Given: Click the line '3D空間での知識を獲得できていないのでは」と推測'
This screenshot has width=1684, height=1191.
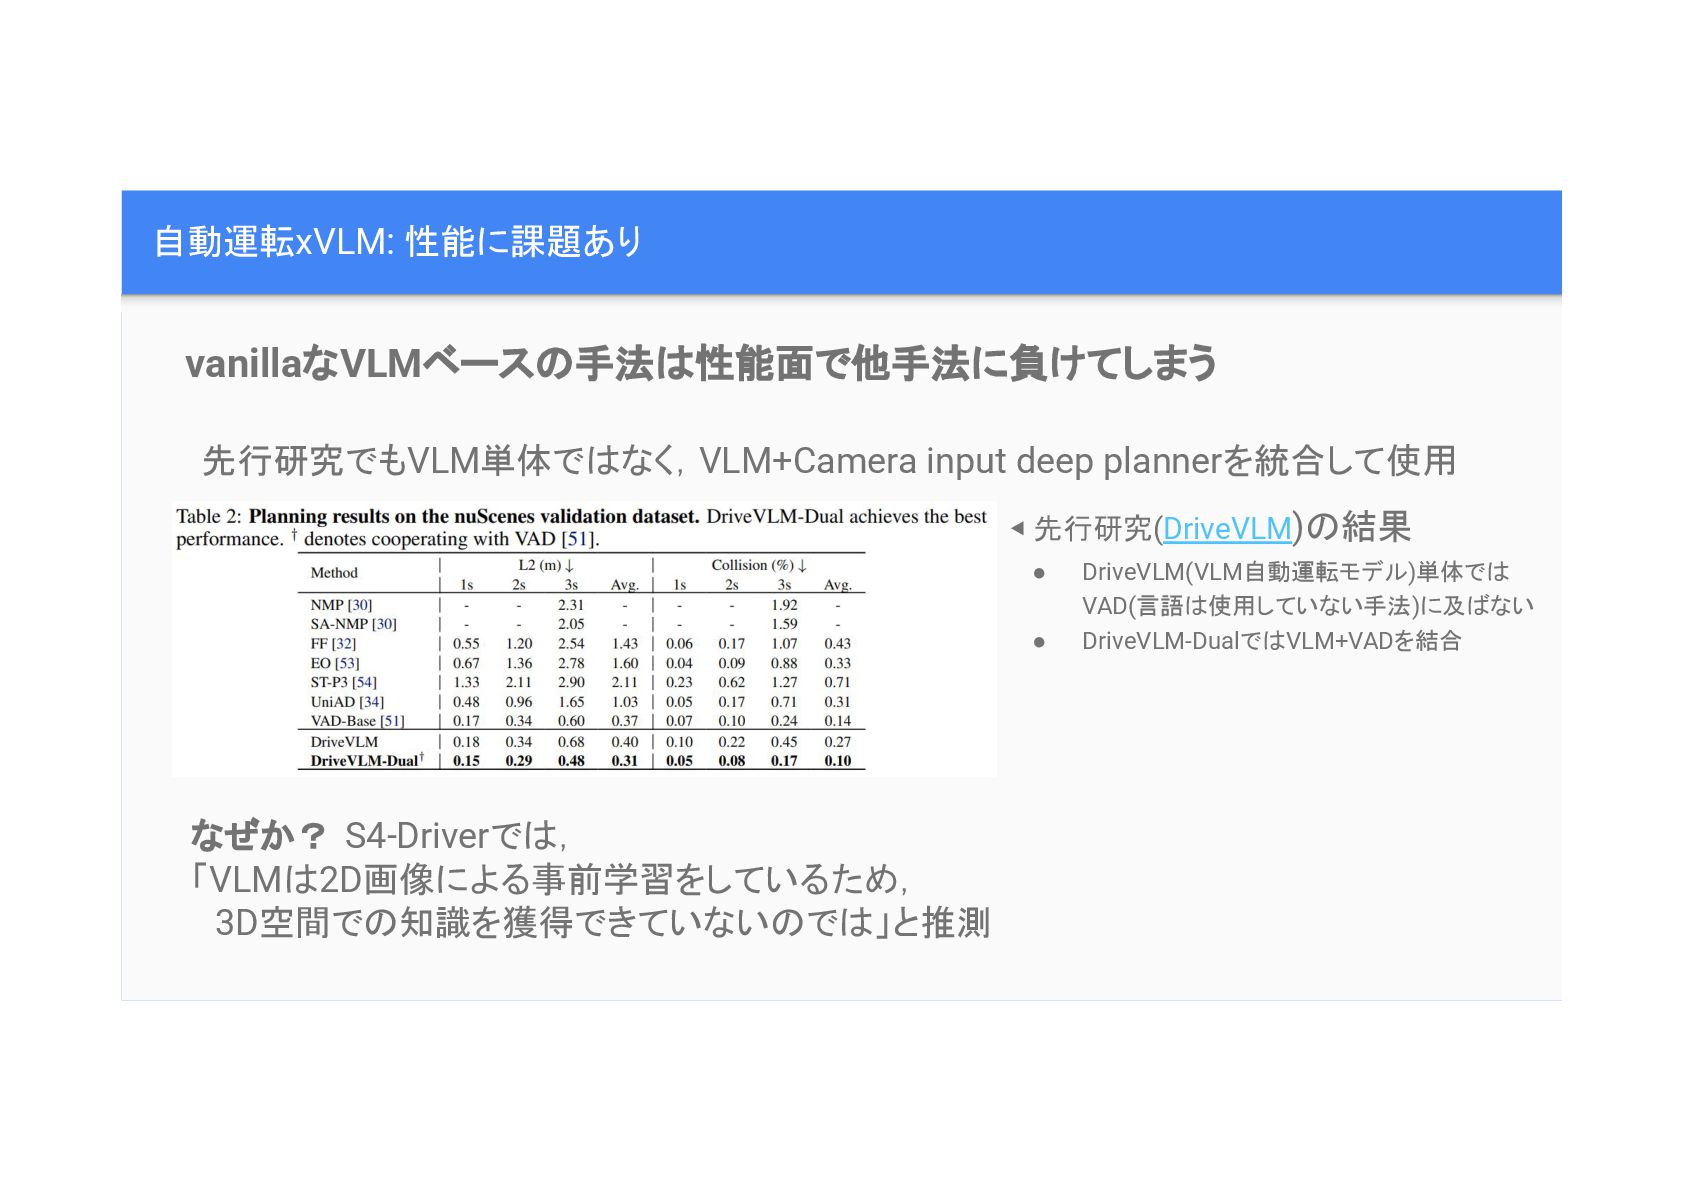Looking at the screenshot, I should [602, 923].
